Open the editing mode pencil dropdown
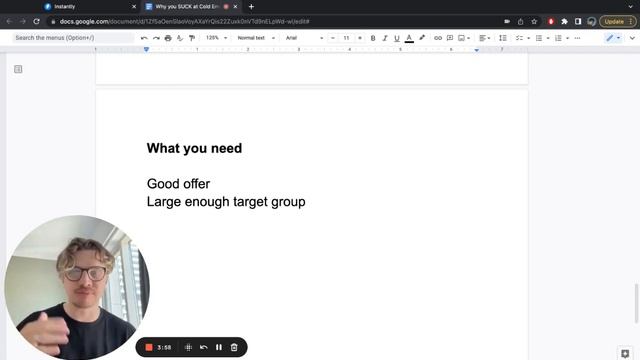The image size is (640, 360). click(x=613, y=38)
